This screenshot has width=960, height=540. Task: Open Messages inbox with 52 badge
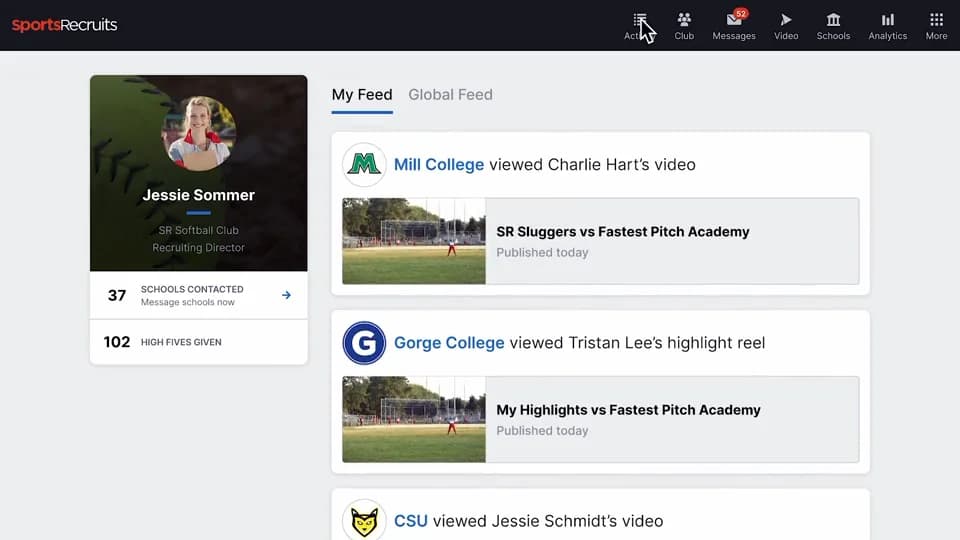[x=734, y=26]
